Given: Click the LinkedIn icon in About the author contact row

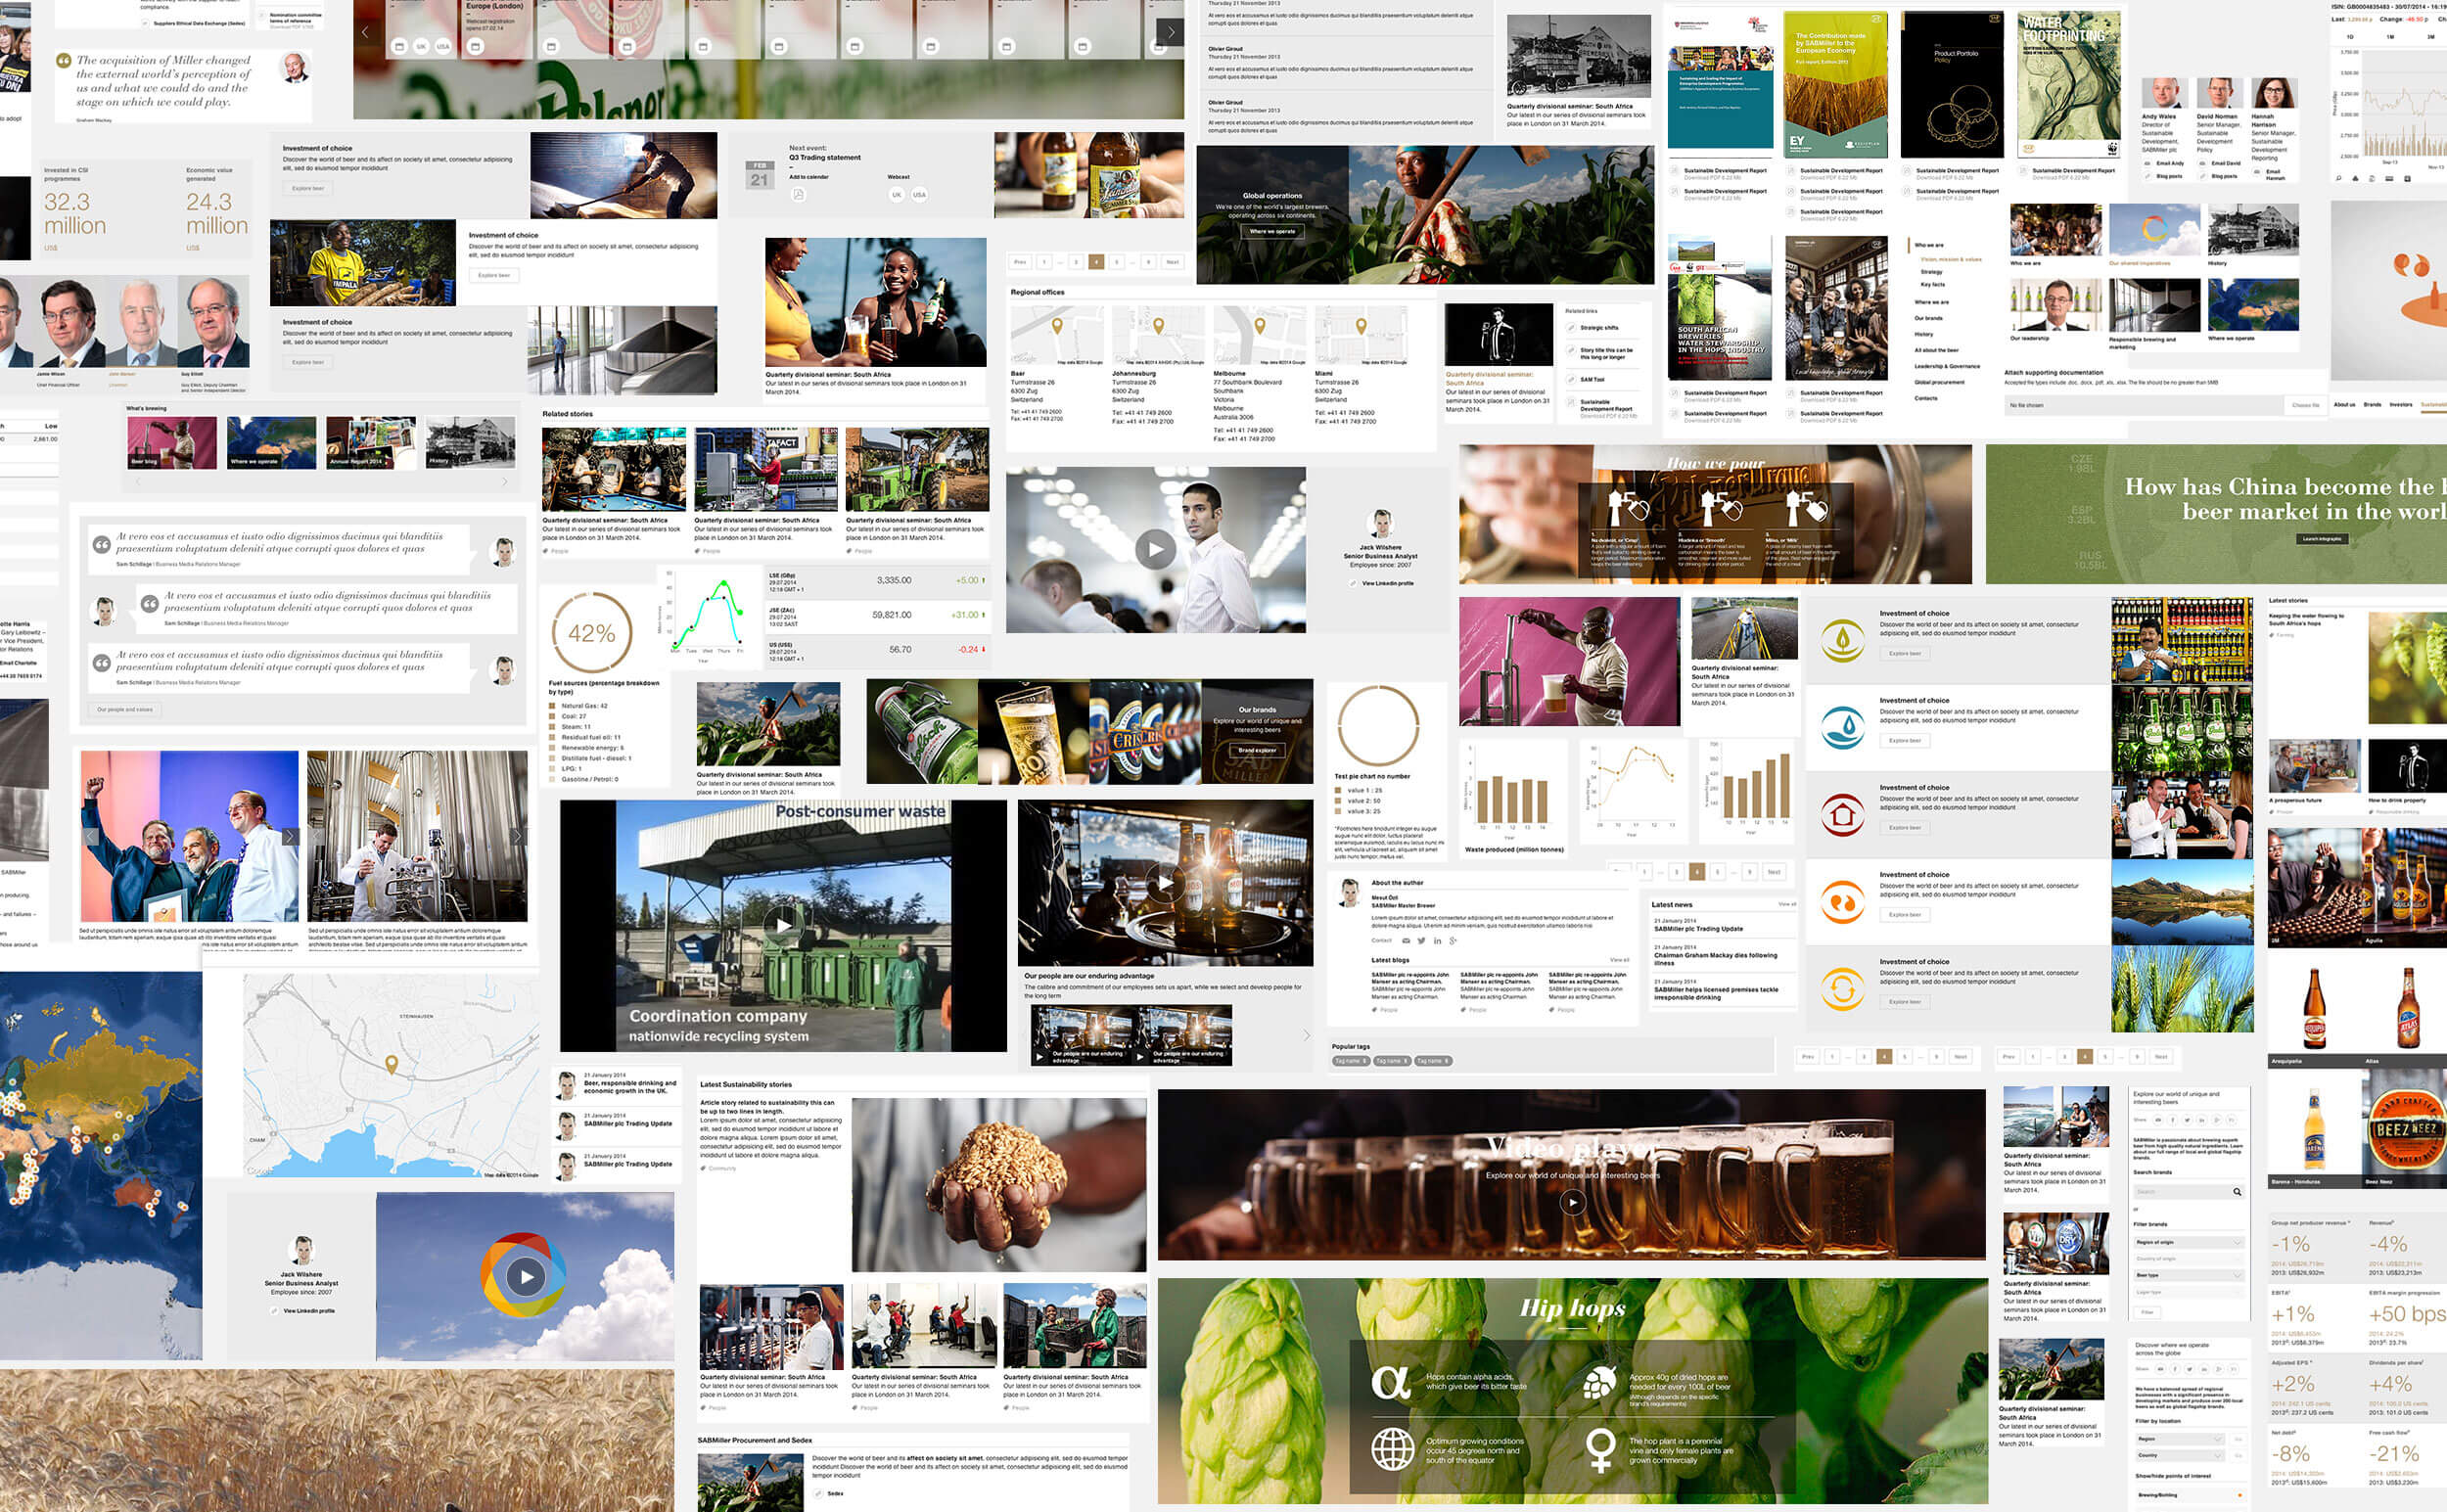Looking at the screenshot, I should tap(1438, 942).
